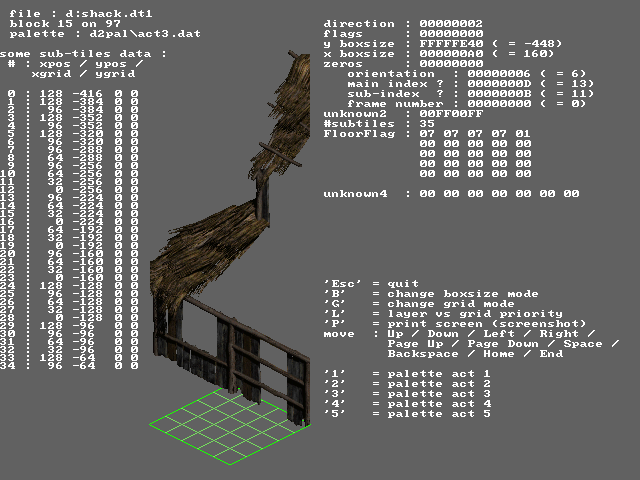
Task: Select sub-tile row 12 with xpos 0
Action: (x=69, y=190)
